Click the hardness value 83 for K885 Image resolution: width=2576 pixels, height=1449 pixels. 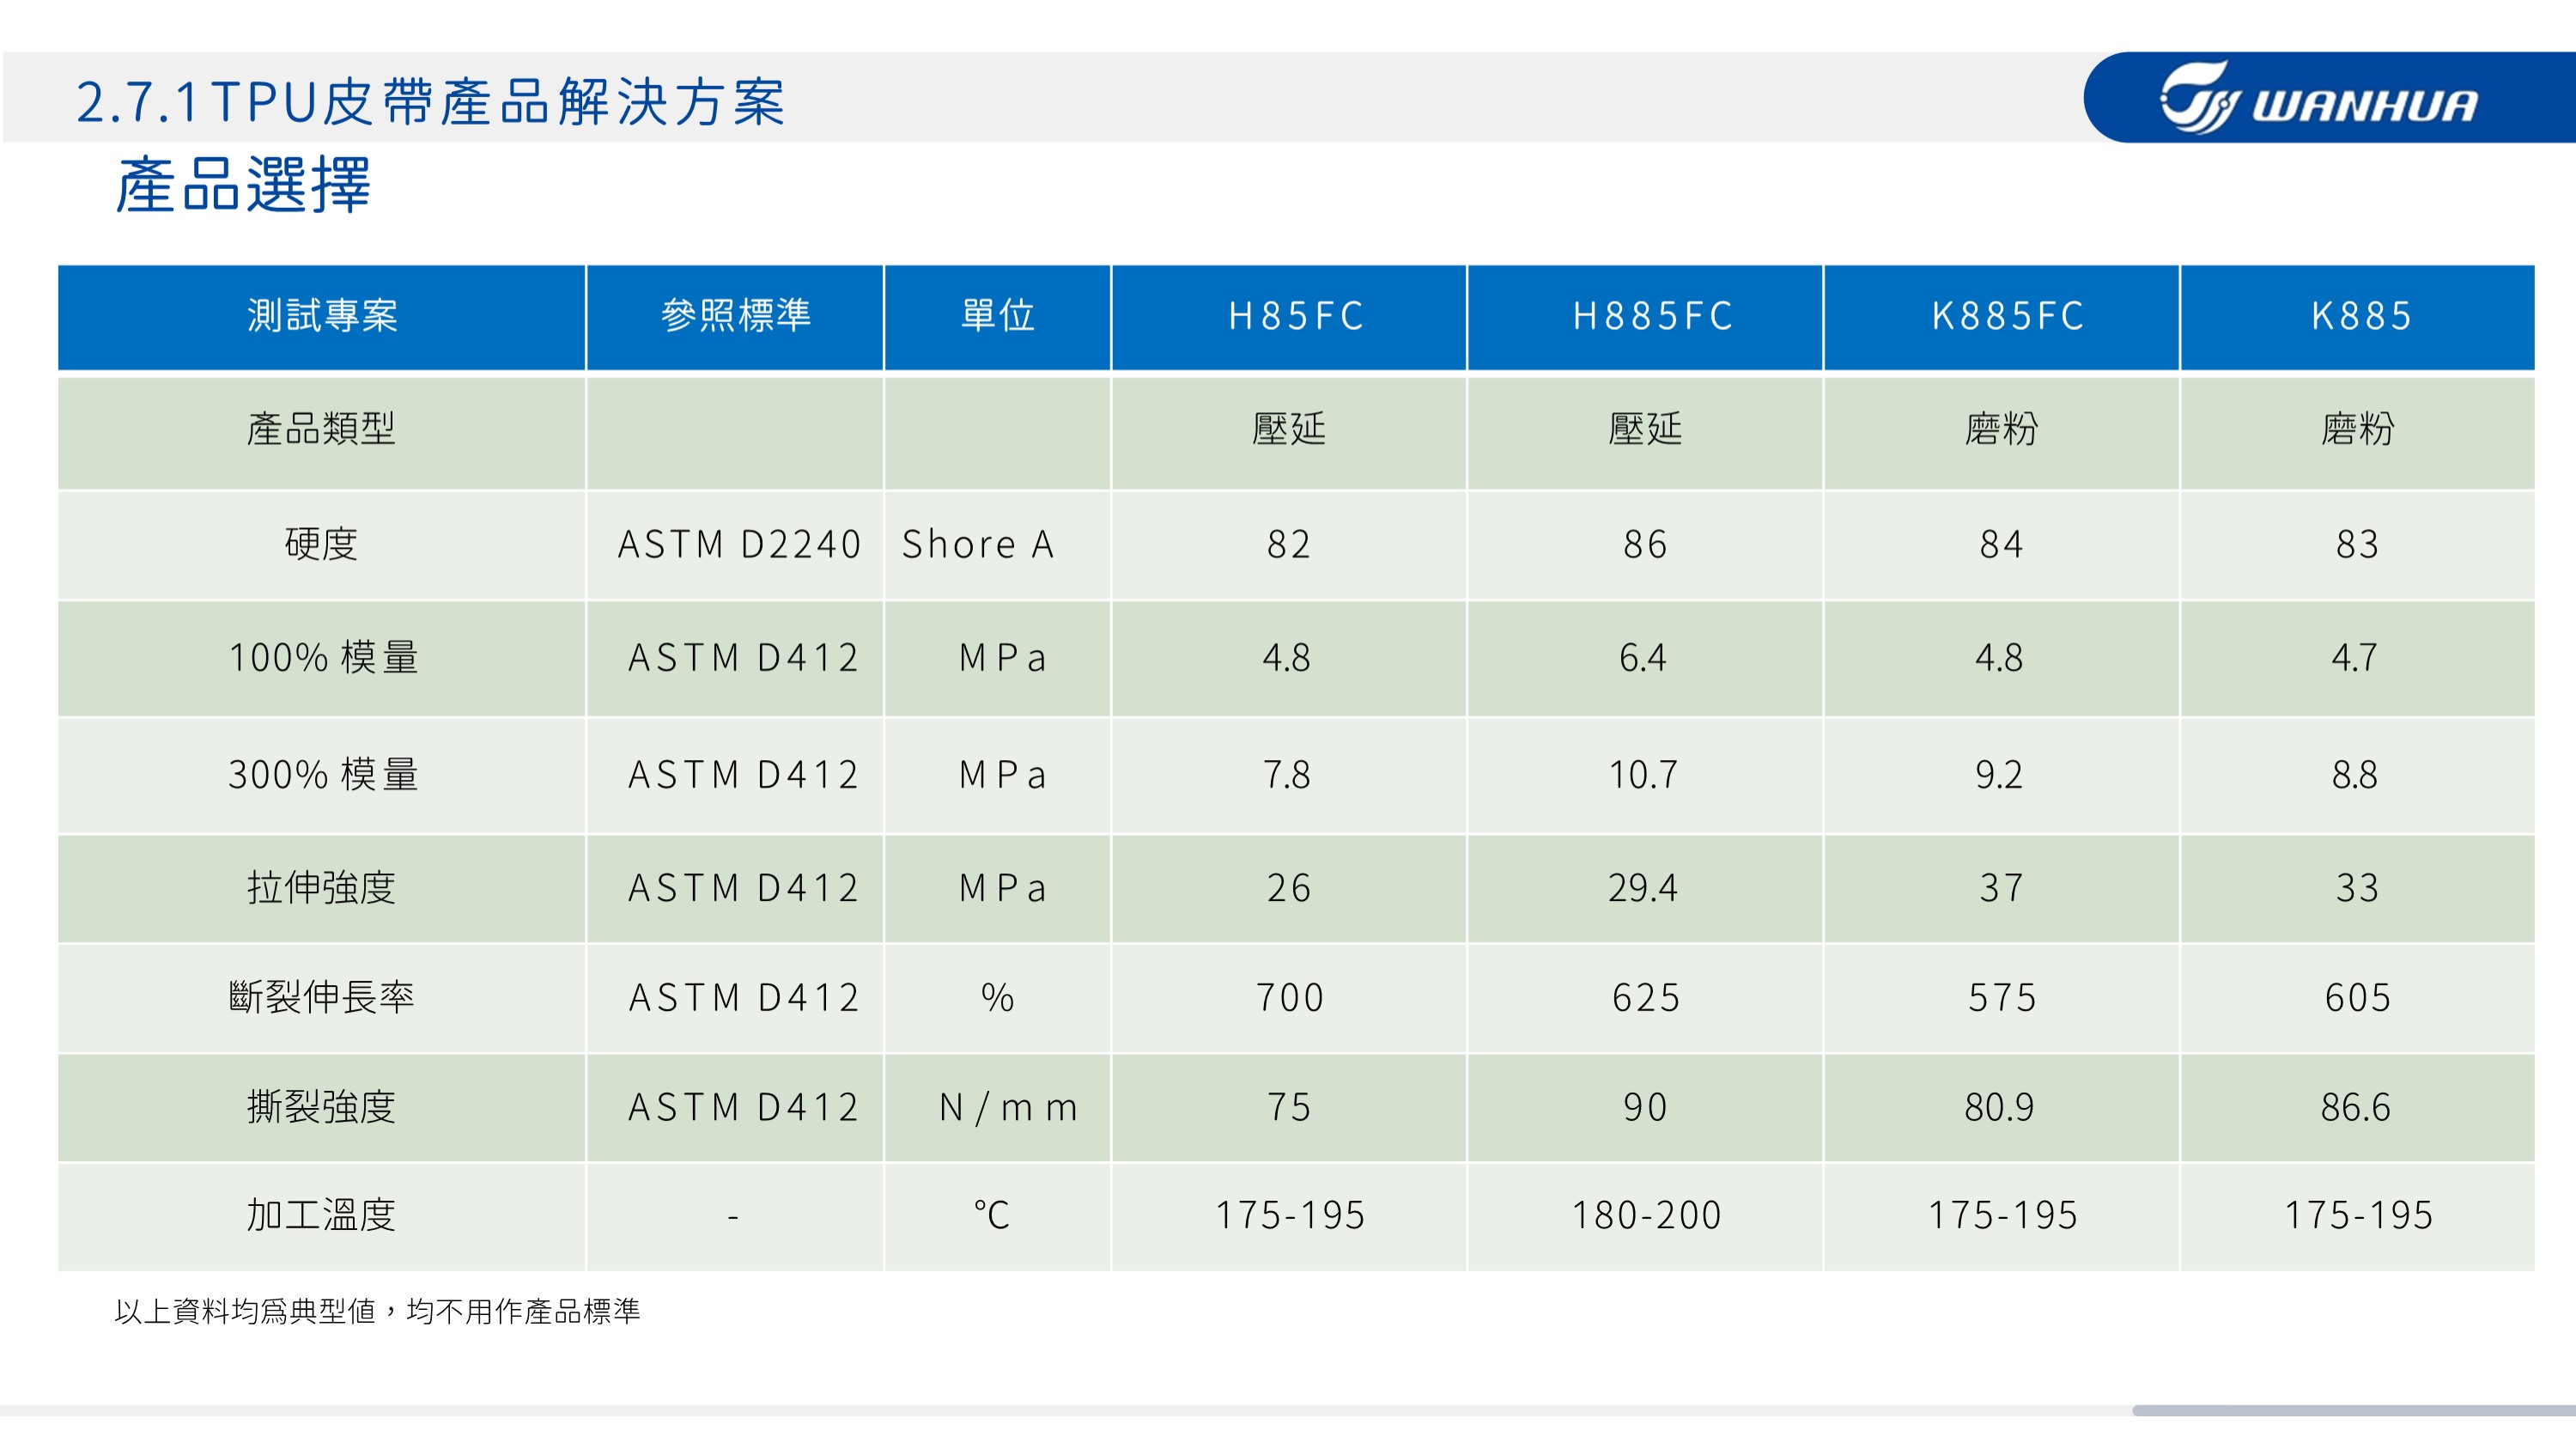[x=2357, y=545]
